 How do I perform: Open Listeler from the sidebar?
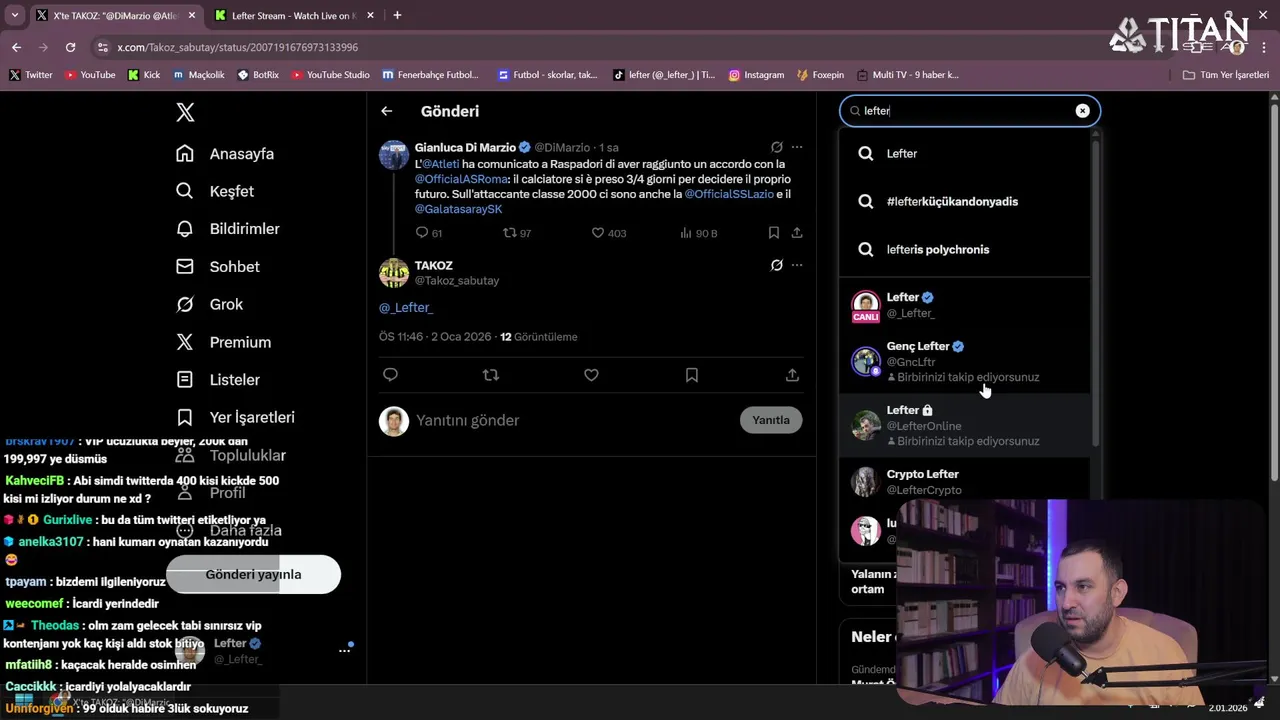[218, 380]
